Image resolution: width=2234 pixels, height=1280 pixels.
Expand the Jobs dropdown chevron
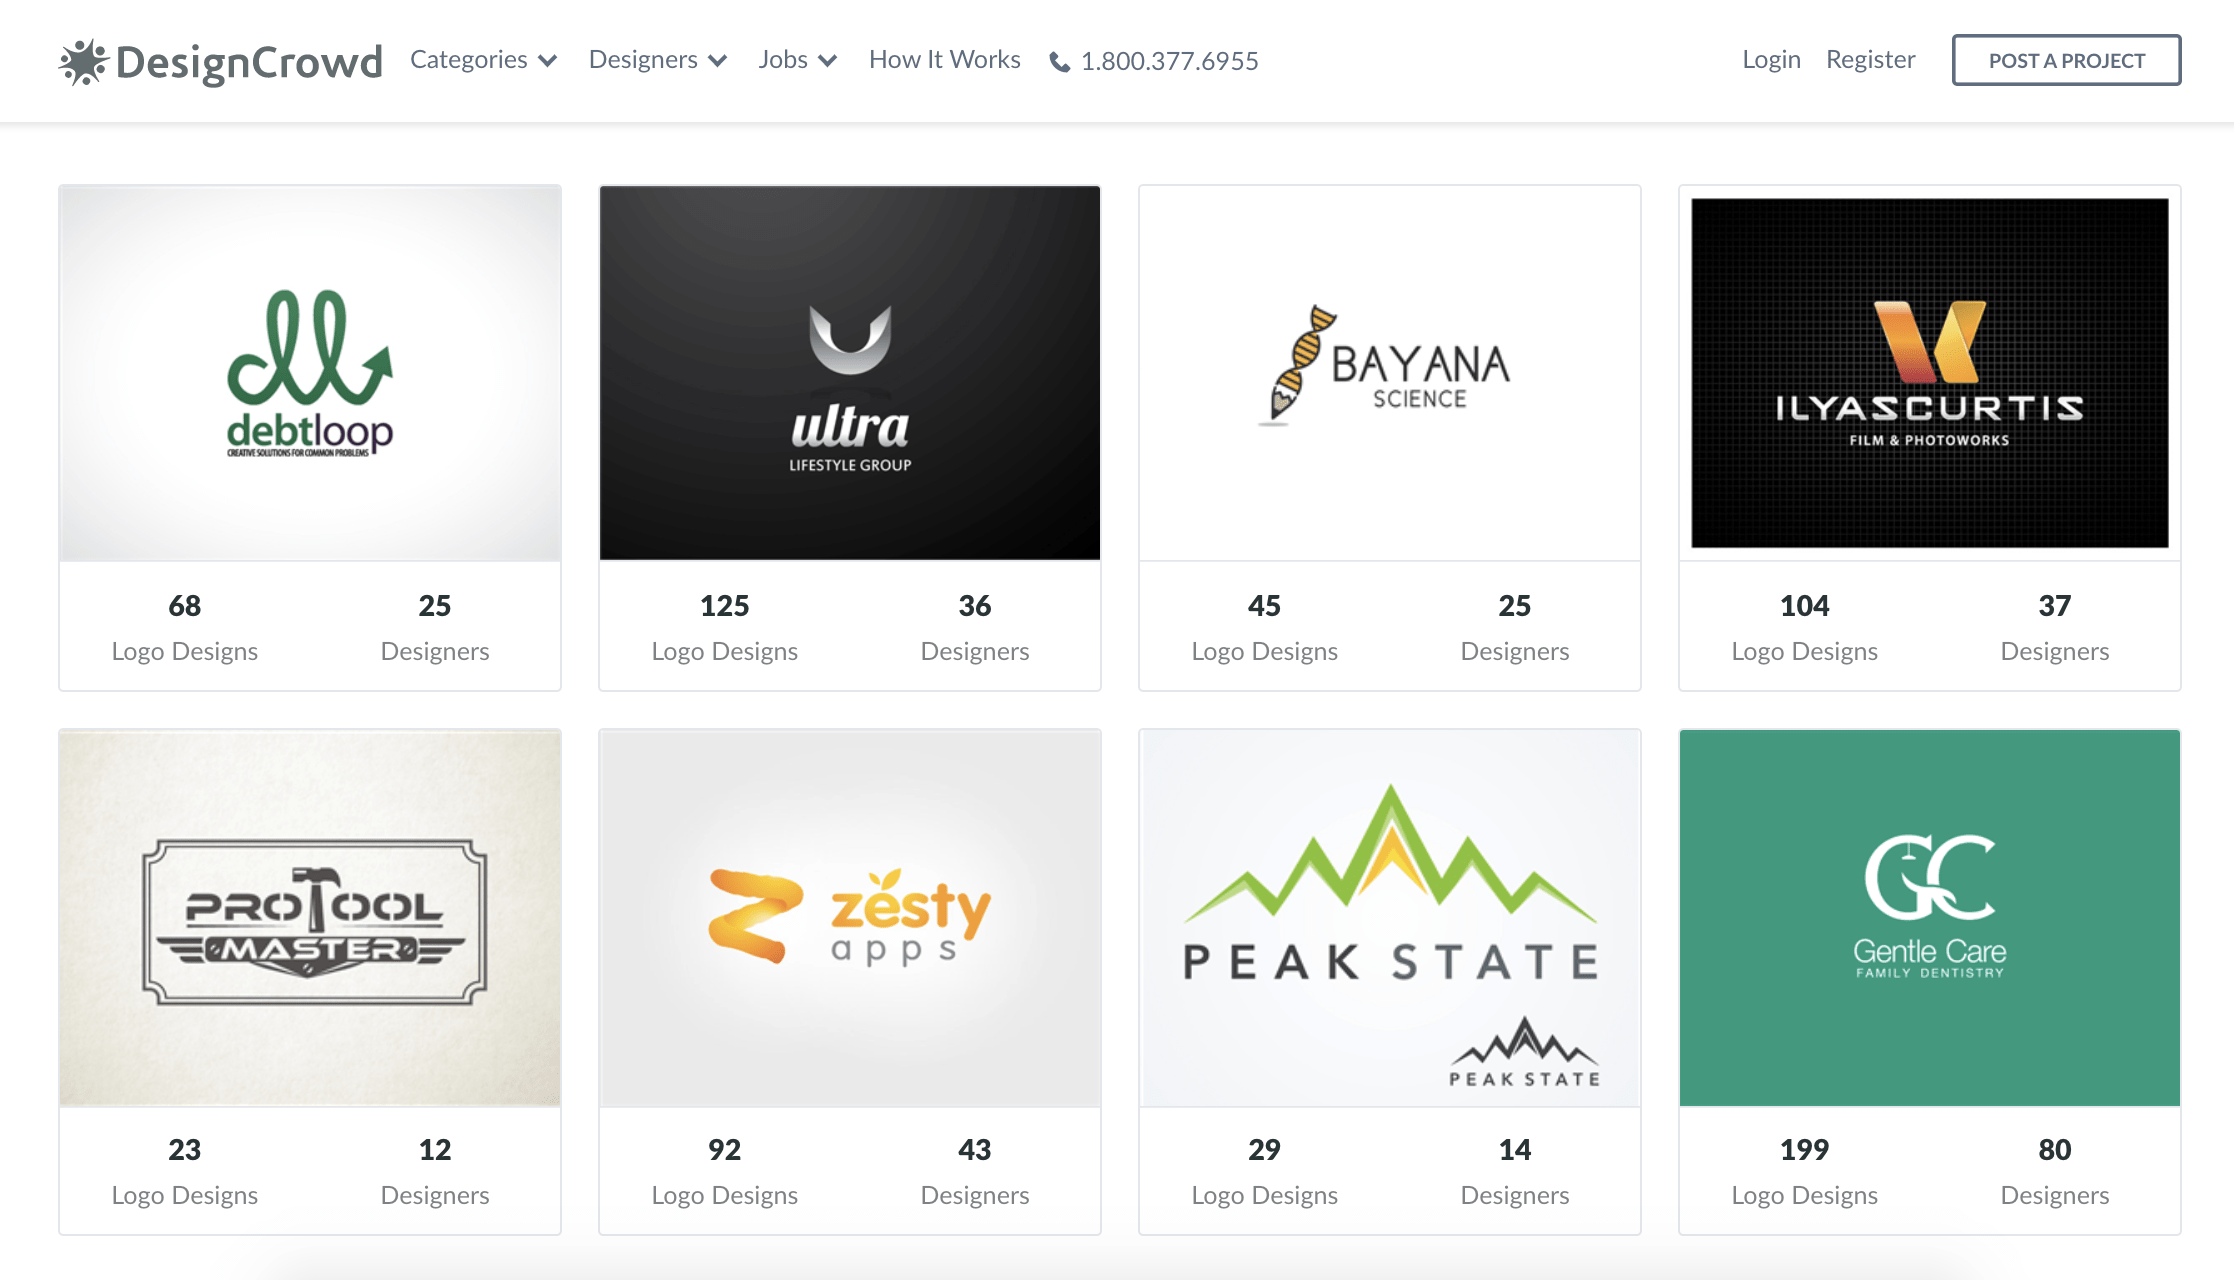coord(827,61)
